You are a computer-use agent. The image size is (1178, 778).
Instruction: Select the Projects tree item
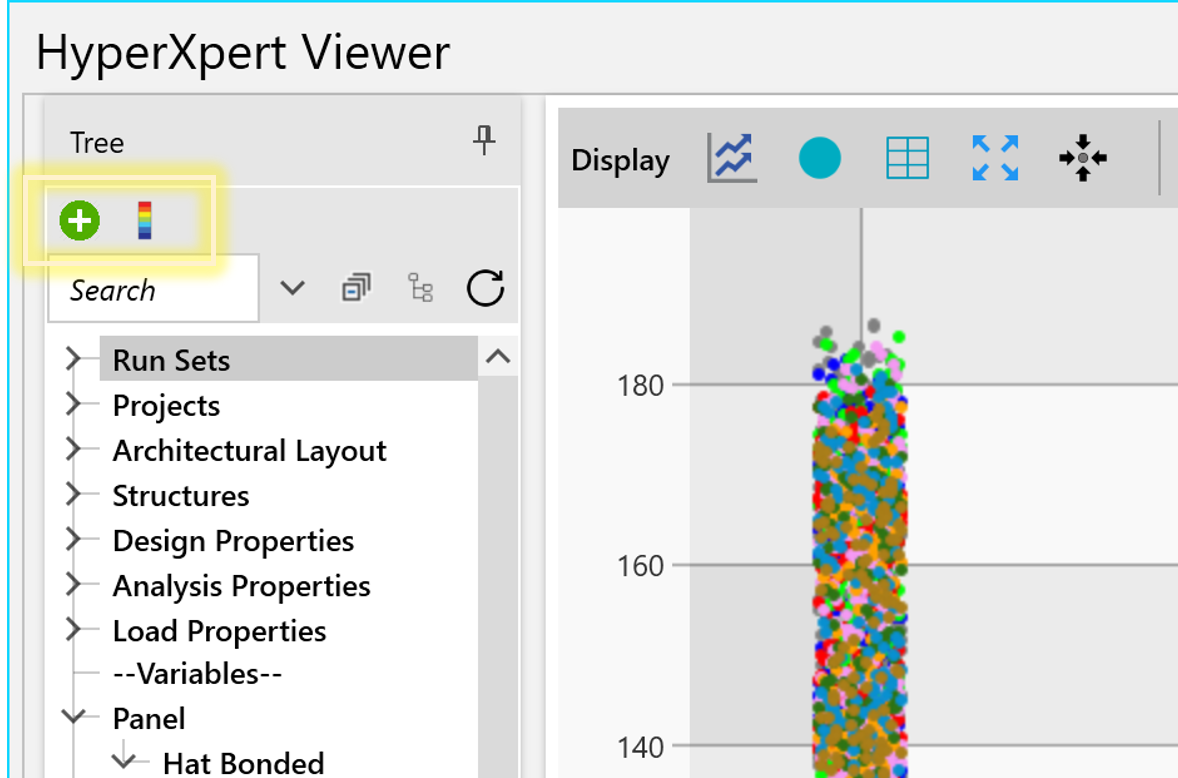166,406
